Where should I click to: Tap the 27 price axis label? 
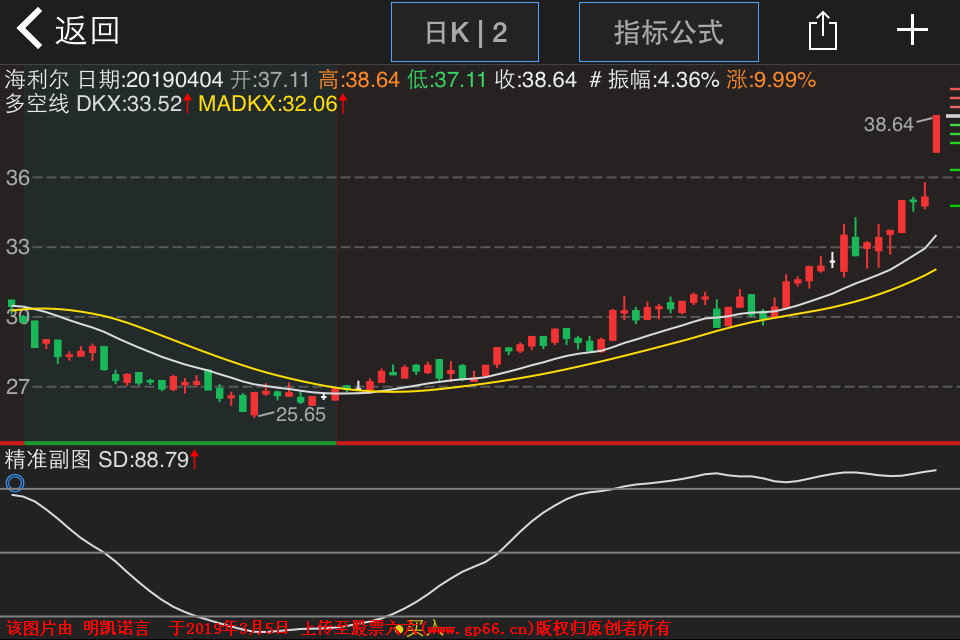tap(18, 386)
